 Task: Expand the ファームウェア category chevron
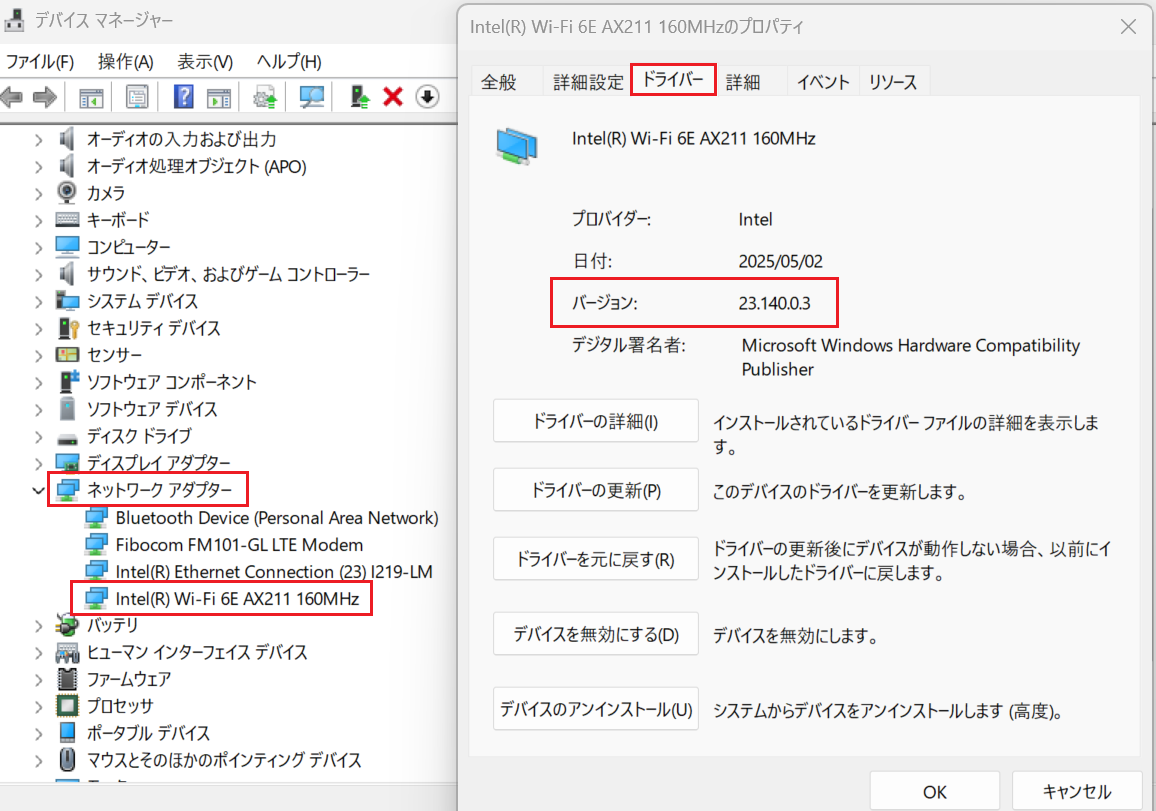pos(38,679)
